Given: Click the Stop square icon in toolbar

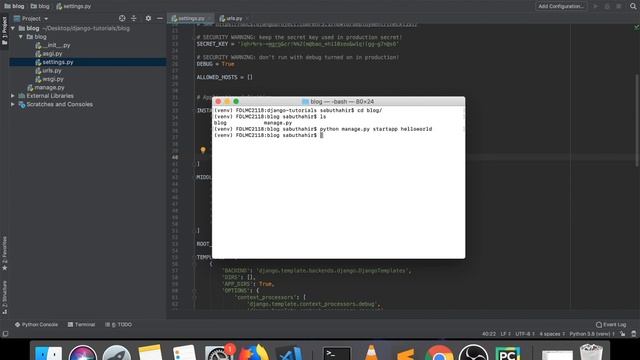Looking at the screenshot, I should click(619, 6).
